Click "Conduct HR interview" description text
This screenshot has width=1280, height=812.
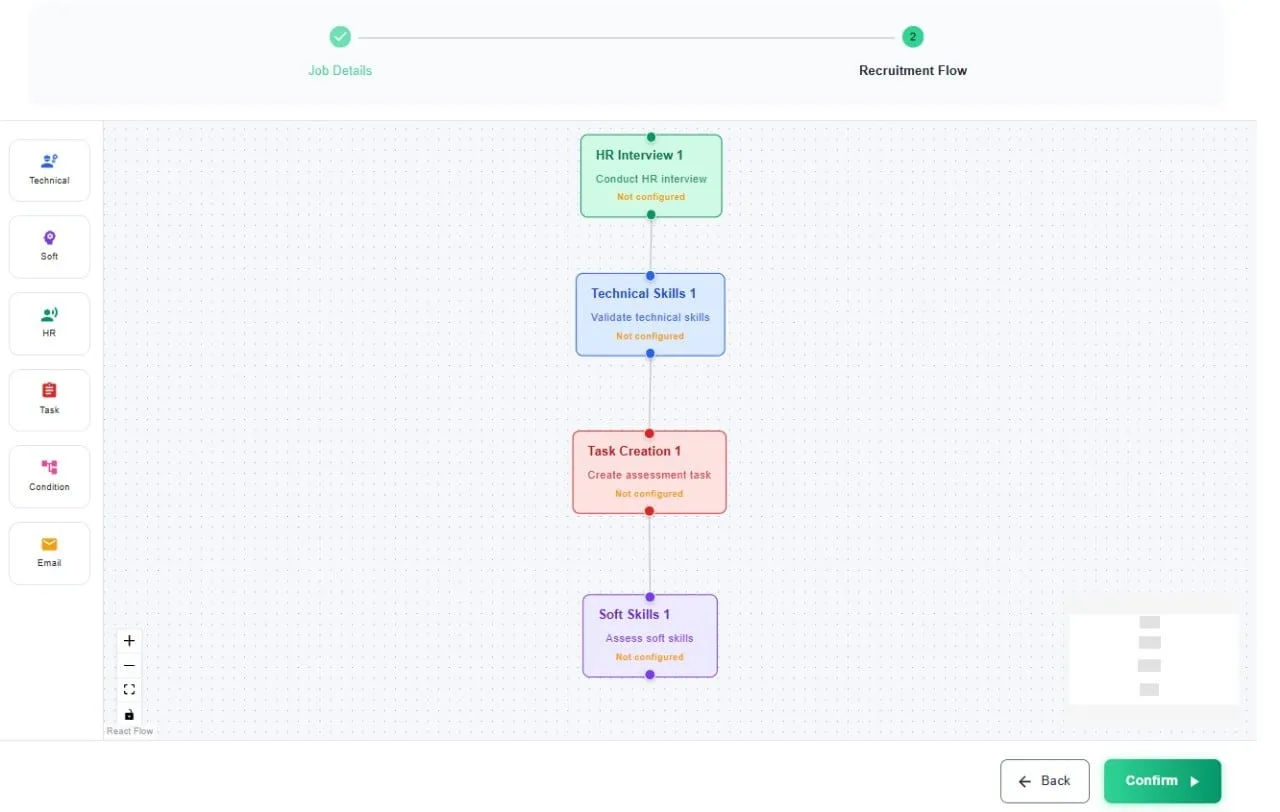click(x=651, y=180)
